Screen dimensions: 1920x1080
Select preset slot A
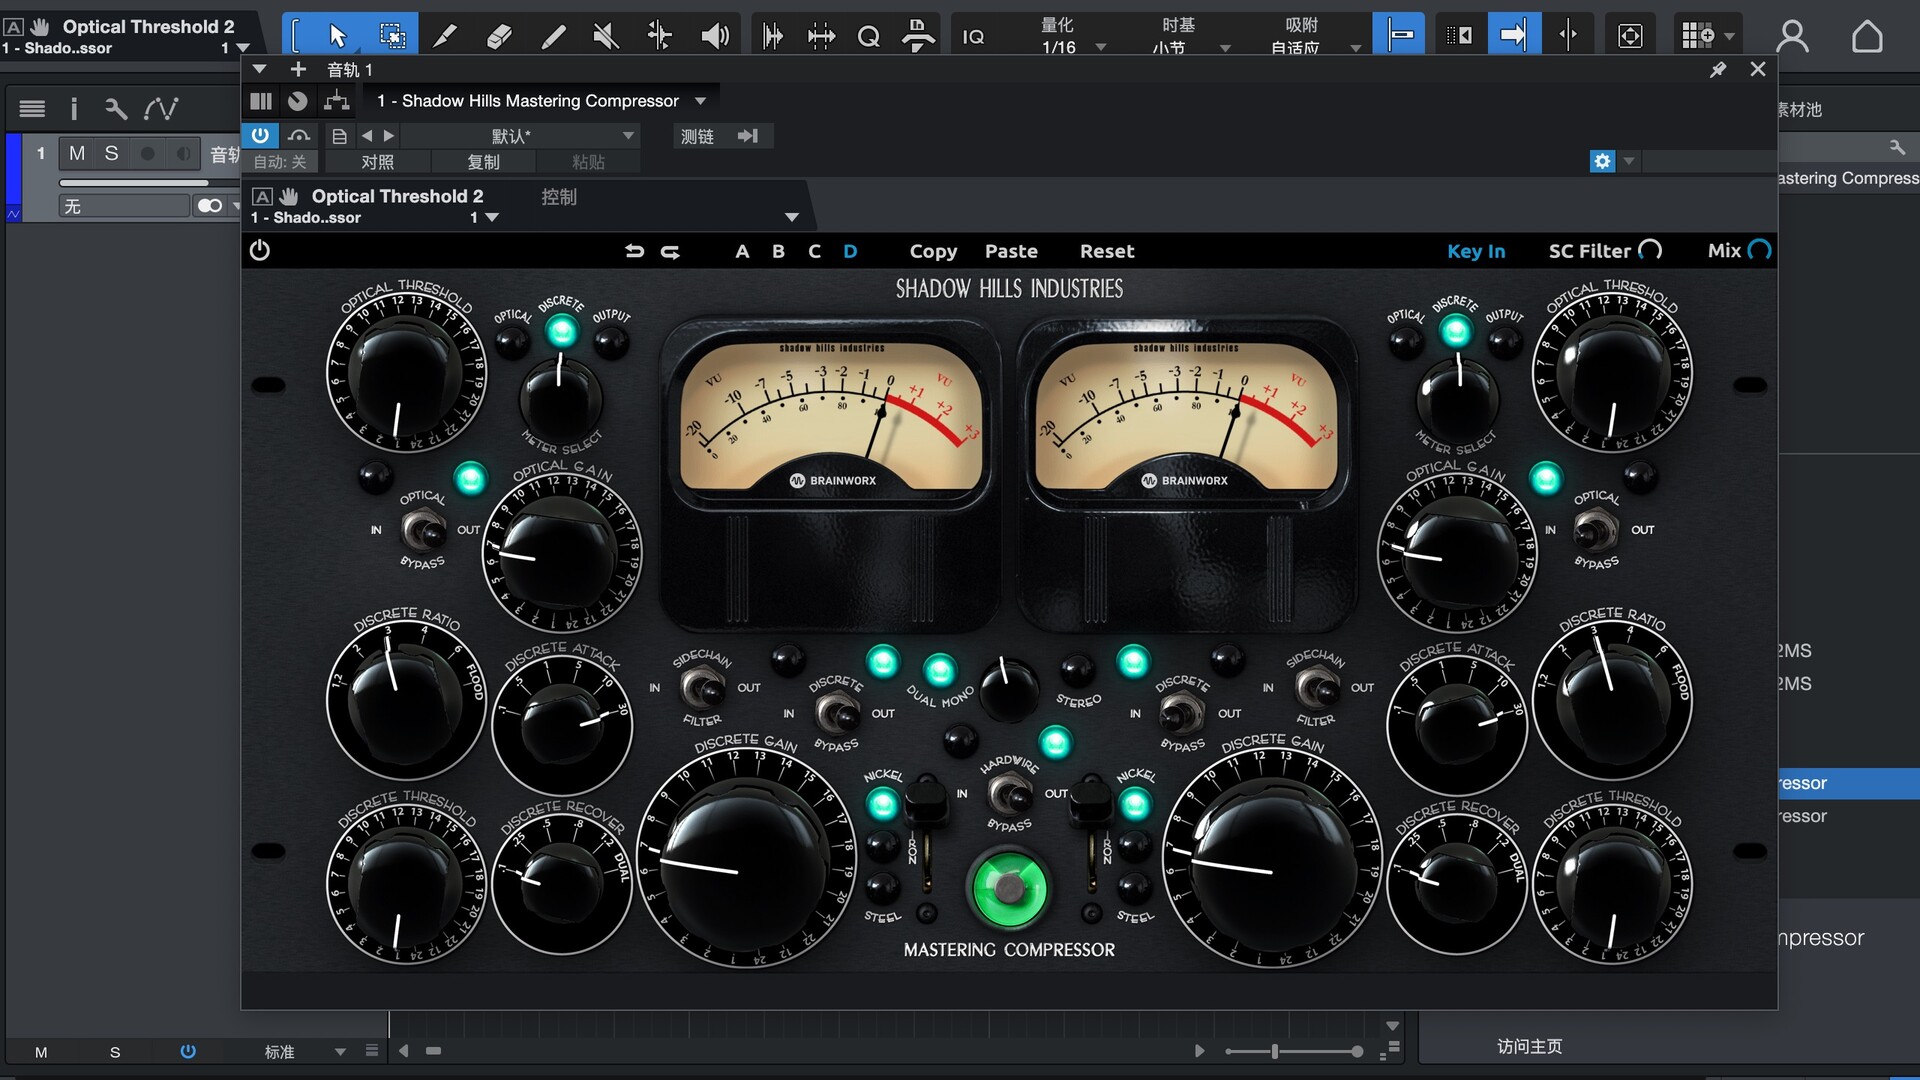pyautogui.click(x=742, y=251)
